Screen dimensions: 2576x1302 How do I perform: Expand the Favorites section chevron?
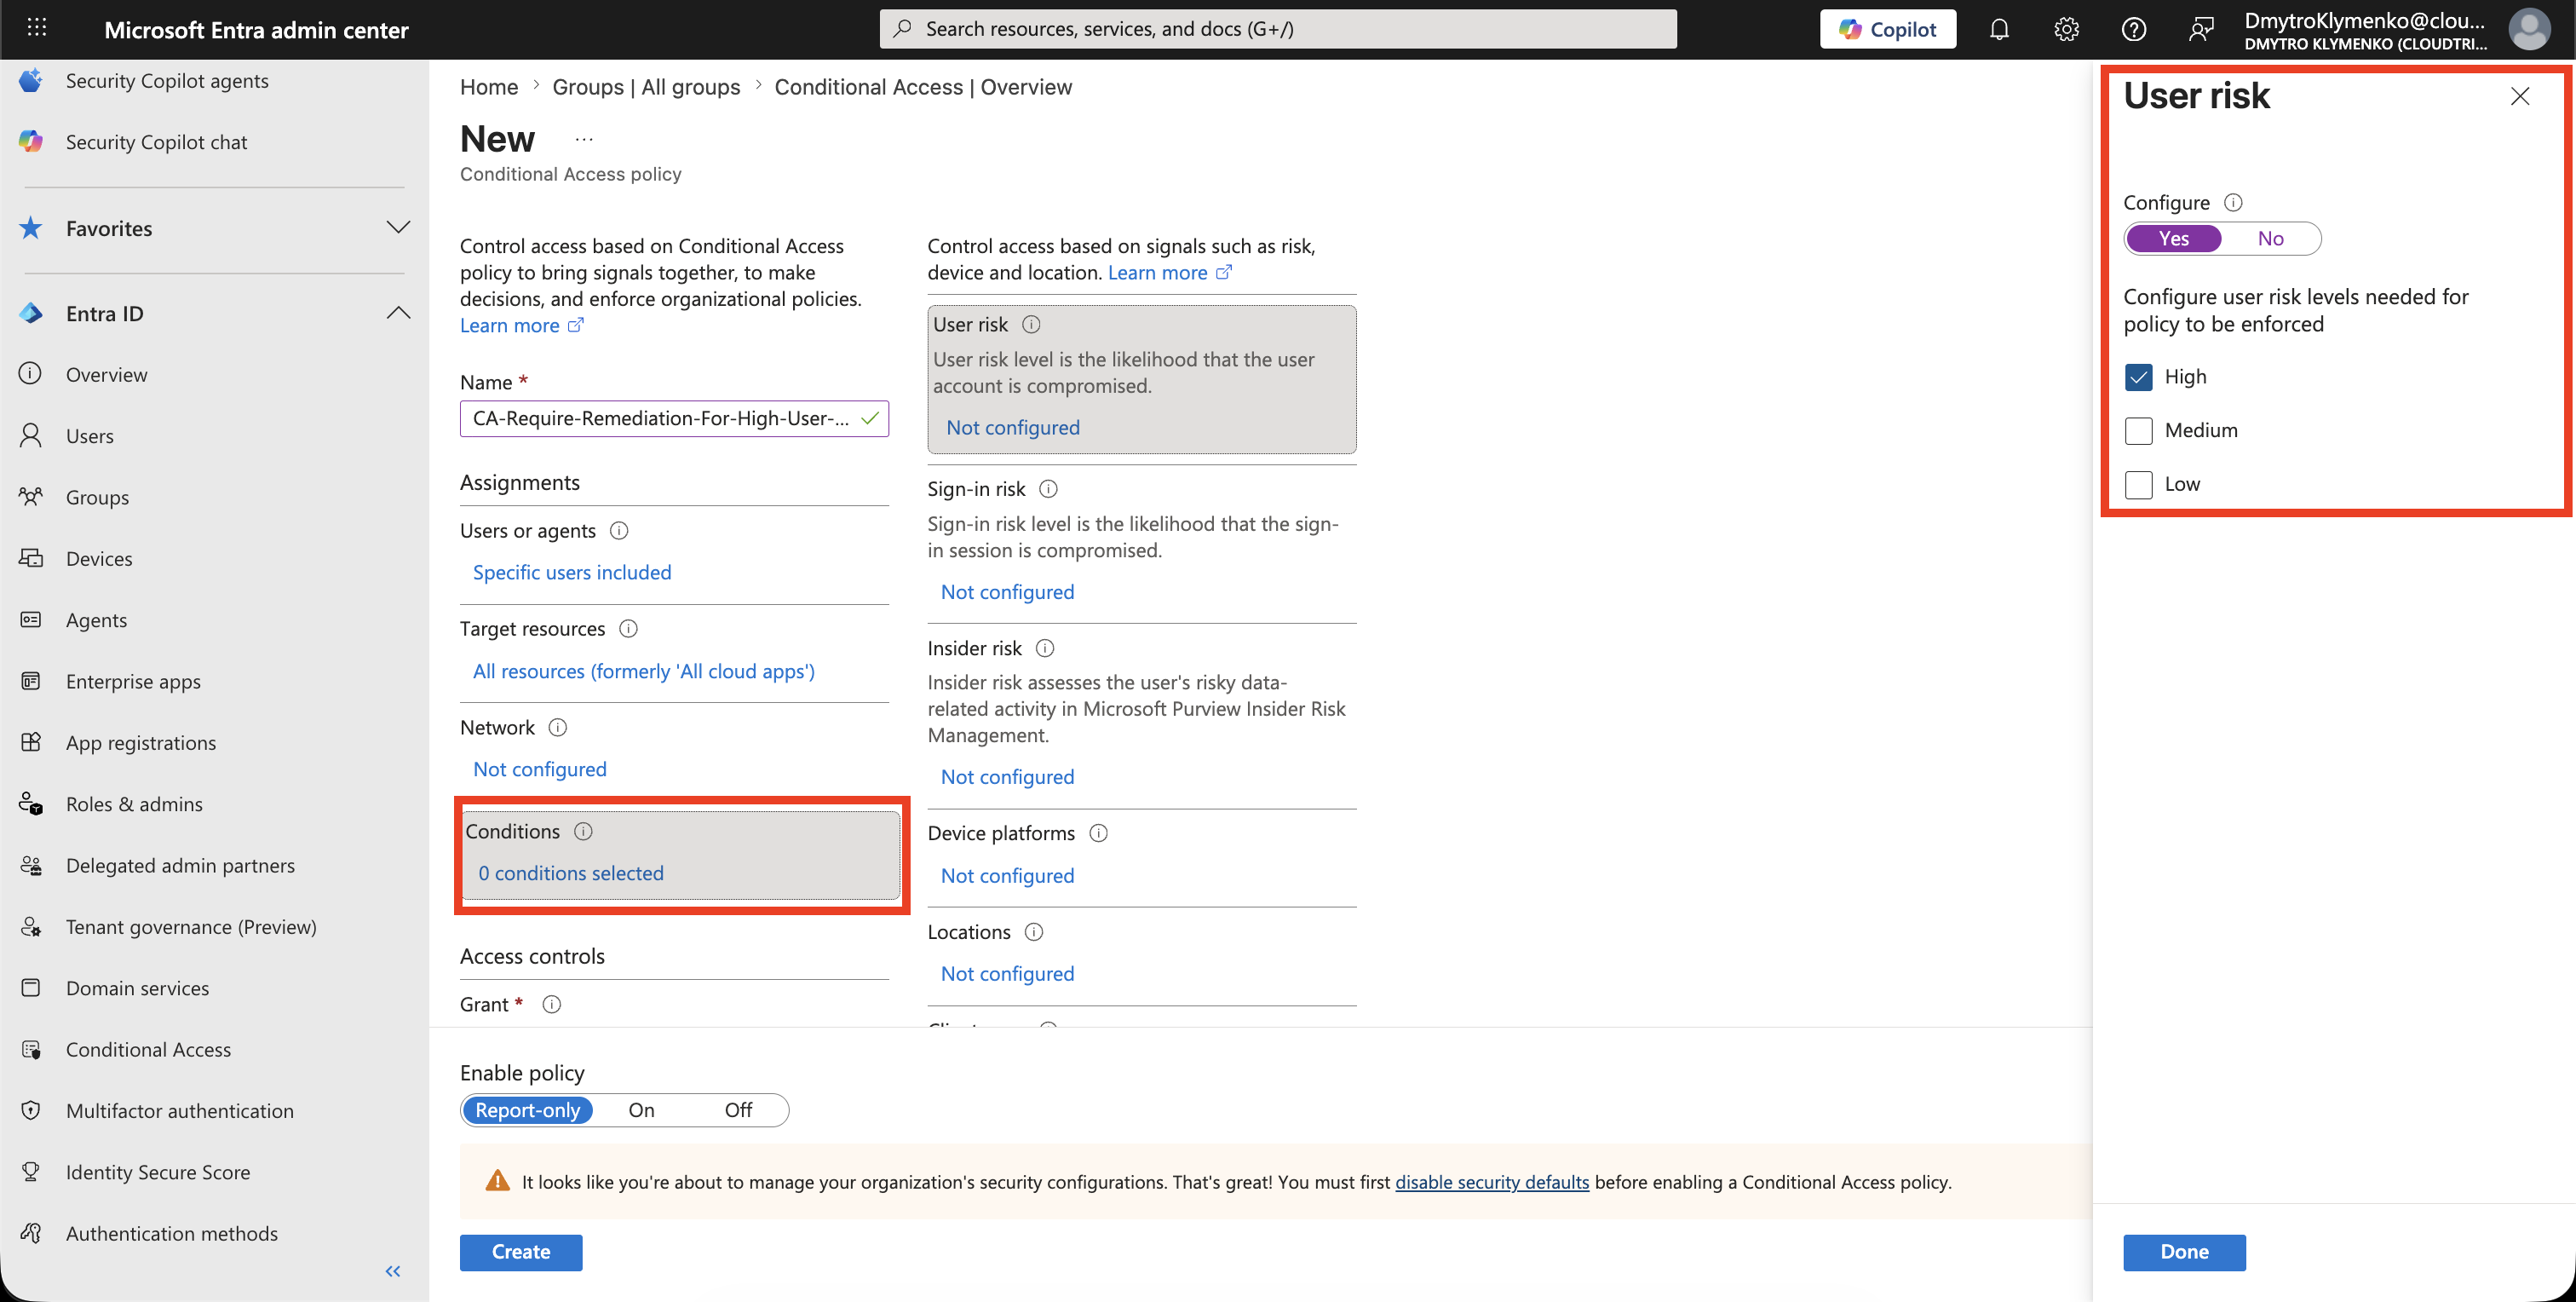tap(398, 228)
